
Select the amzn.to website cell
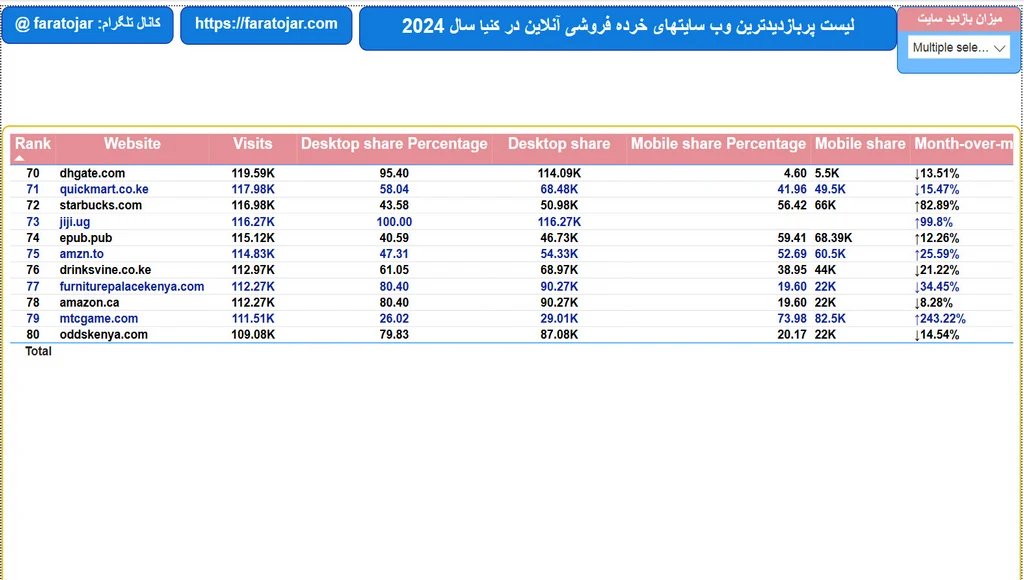pyautogui.click(x=81, y=254)
